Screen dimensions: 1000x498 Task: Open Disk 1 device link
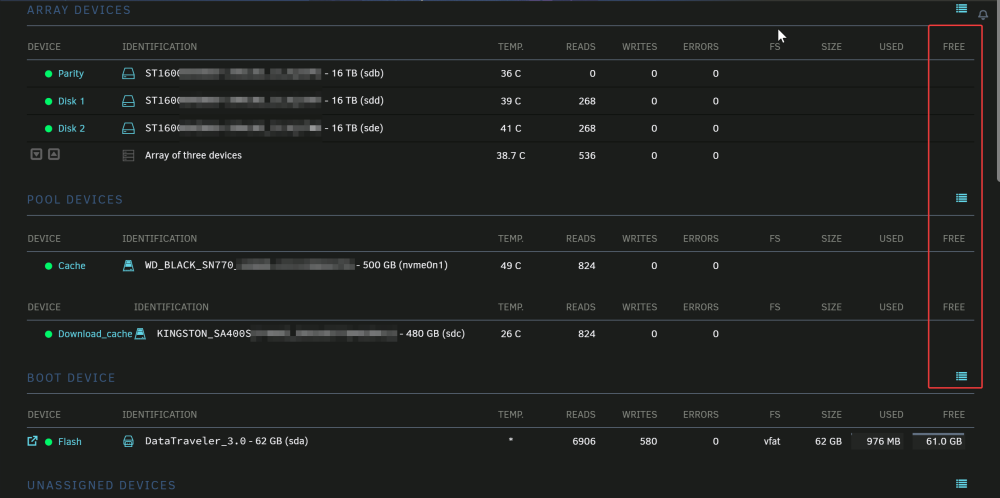click(x=71, y=101)
